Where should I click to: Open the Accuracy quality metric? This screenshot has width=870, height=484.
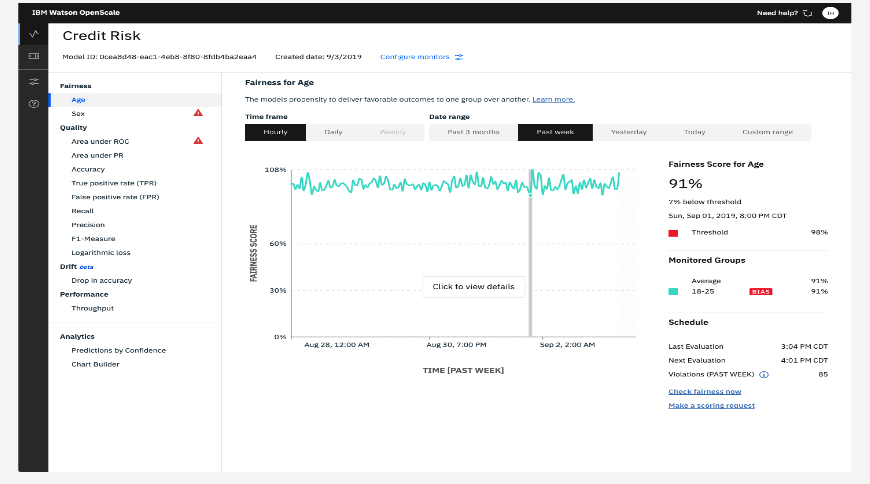click(x=88, y=169)
